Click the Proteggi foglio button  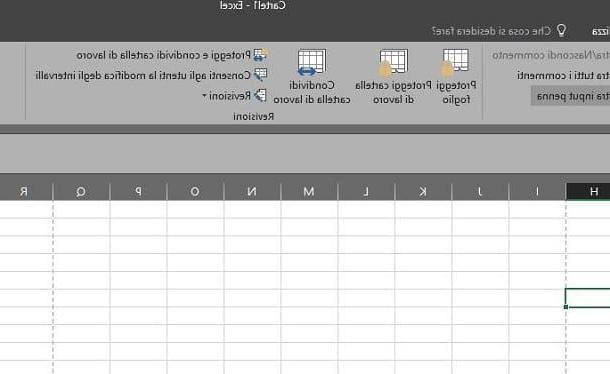(x=456, y=76)
